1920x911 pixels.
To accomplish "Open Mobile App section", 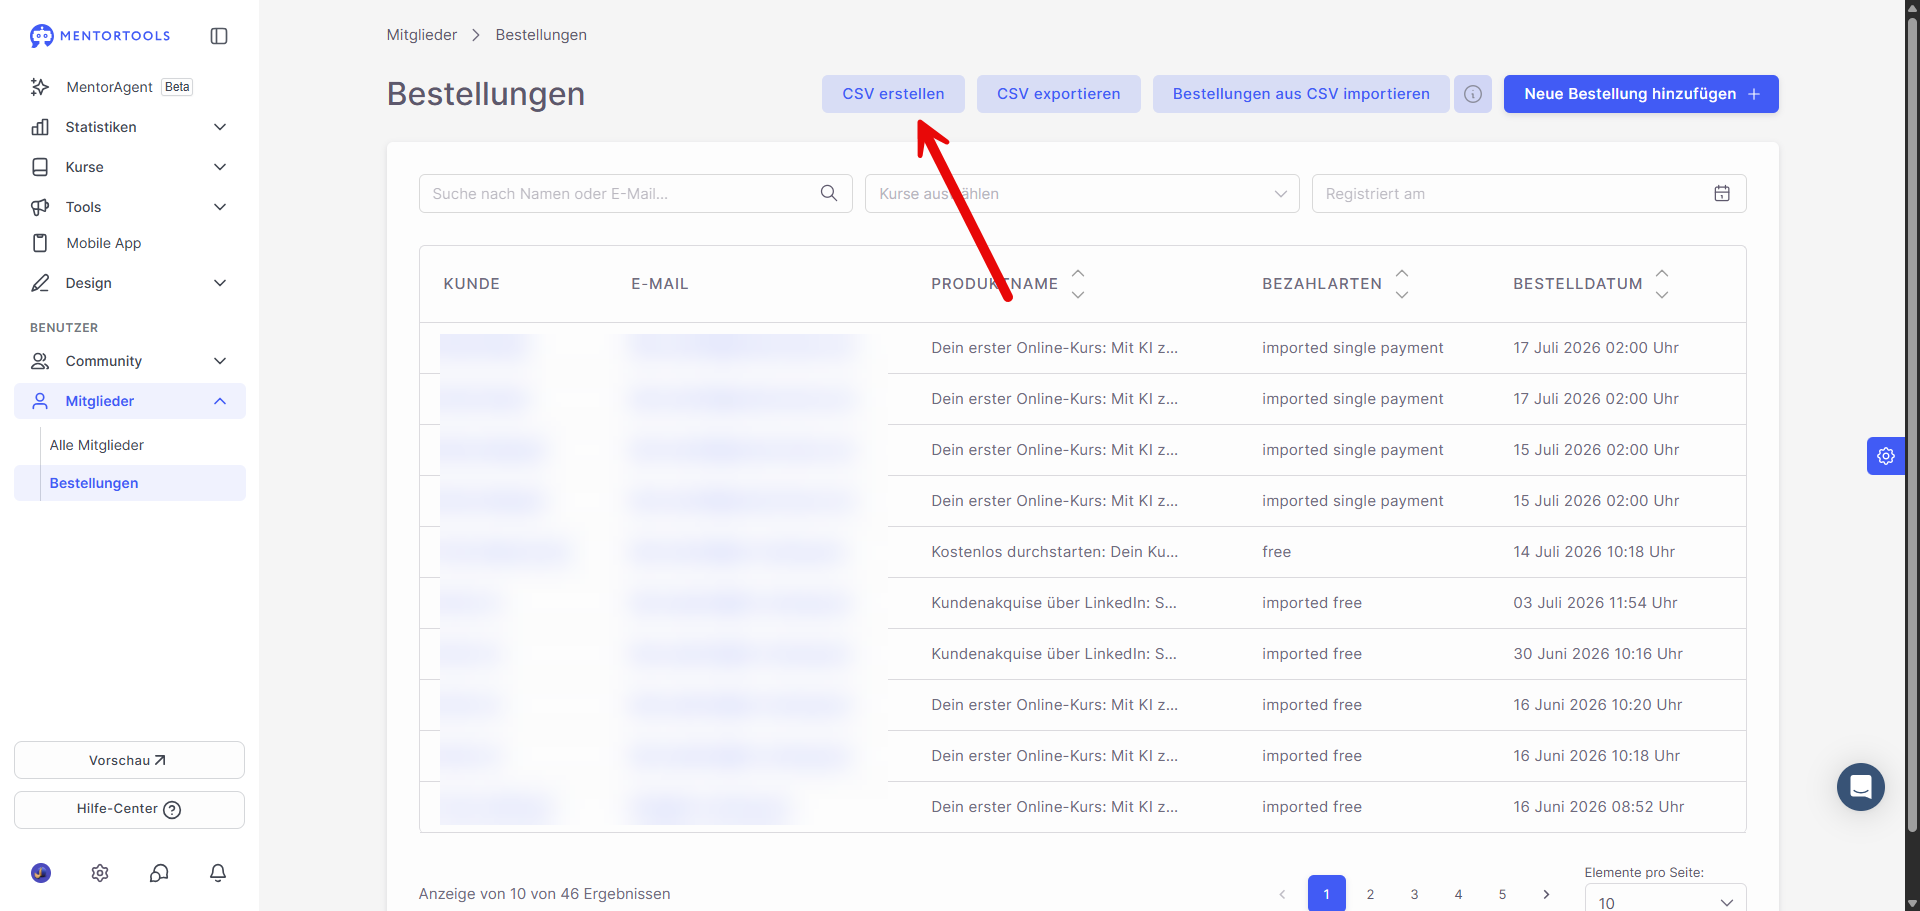I will 129,243.
